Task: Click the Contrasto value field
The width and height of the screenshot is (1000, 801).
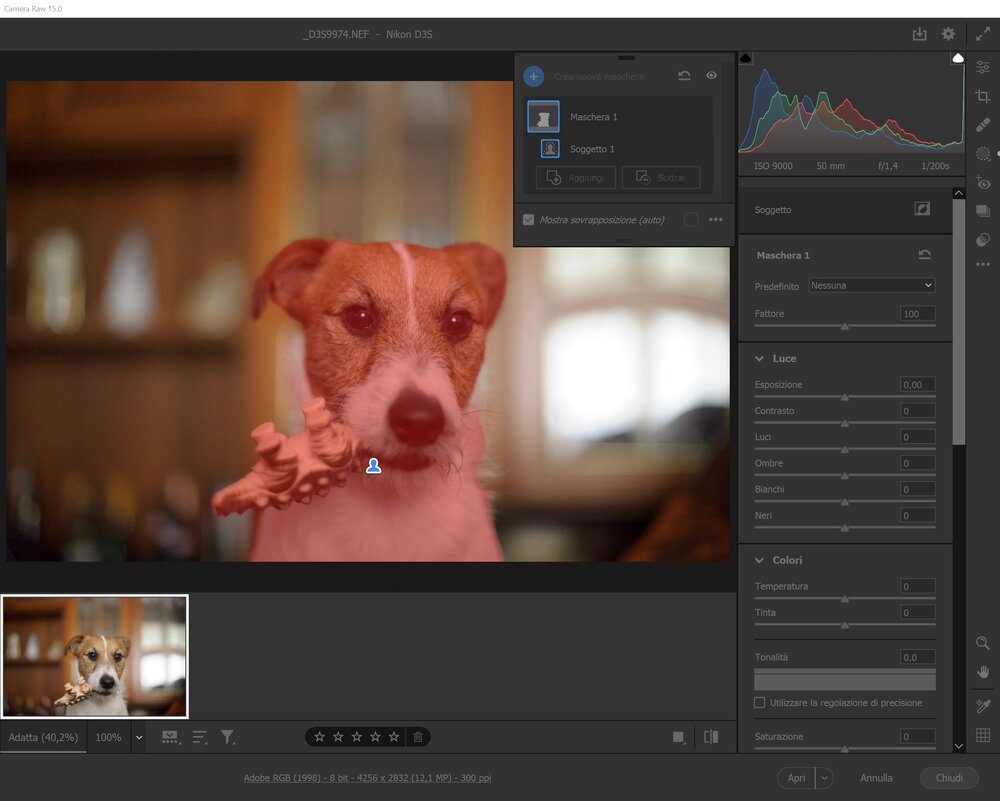Action: [x=918, y=411]
